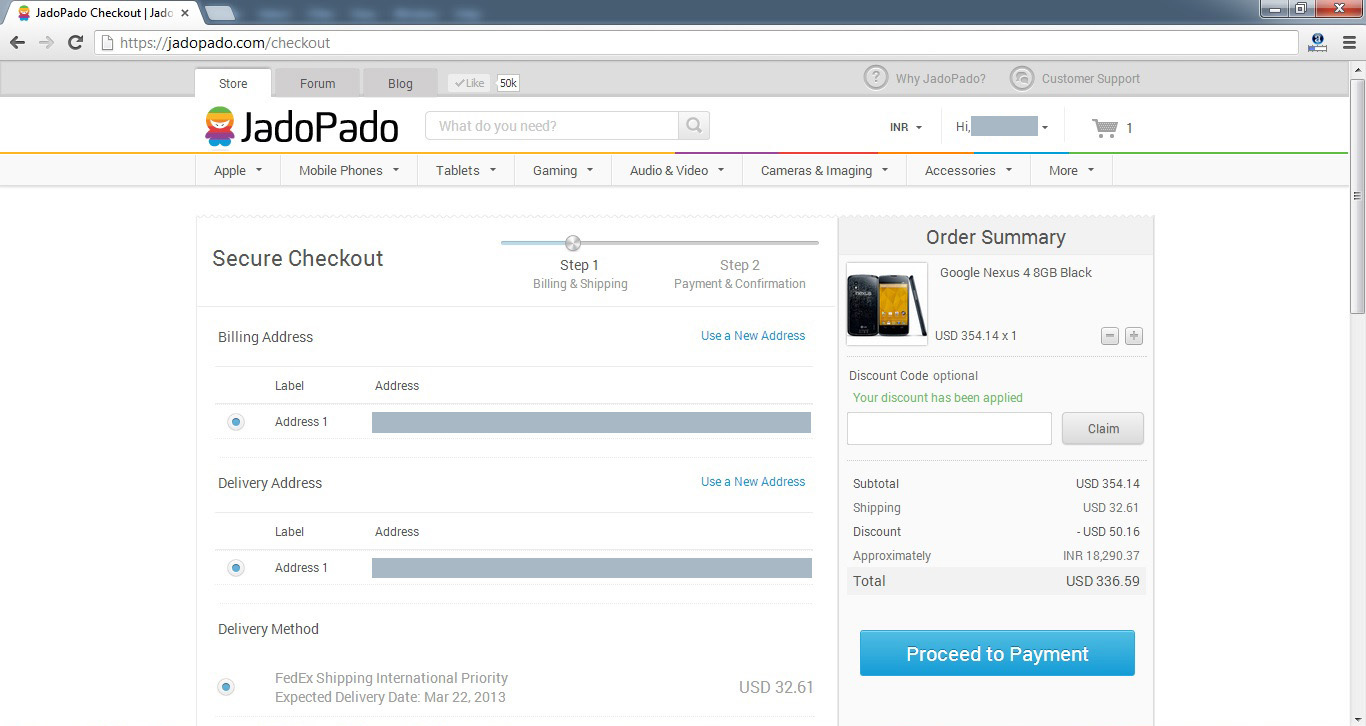The width and height of the screenshot is (1366, 726).
Task: Click Google Nexus 4 8GB Black title
Action: (1016, 273)
